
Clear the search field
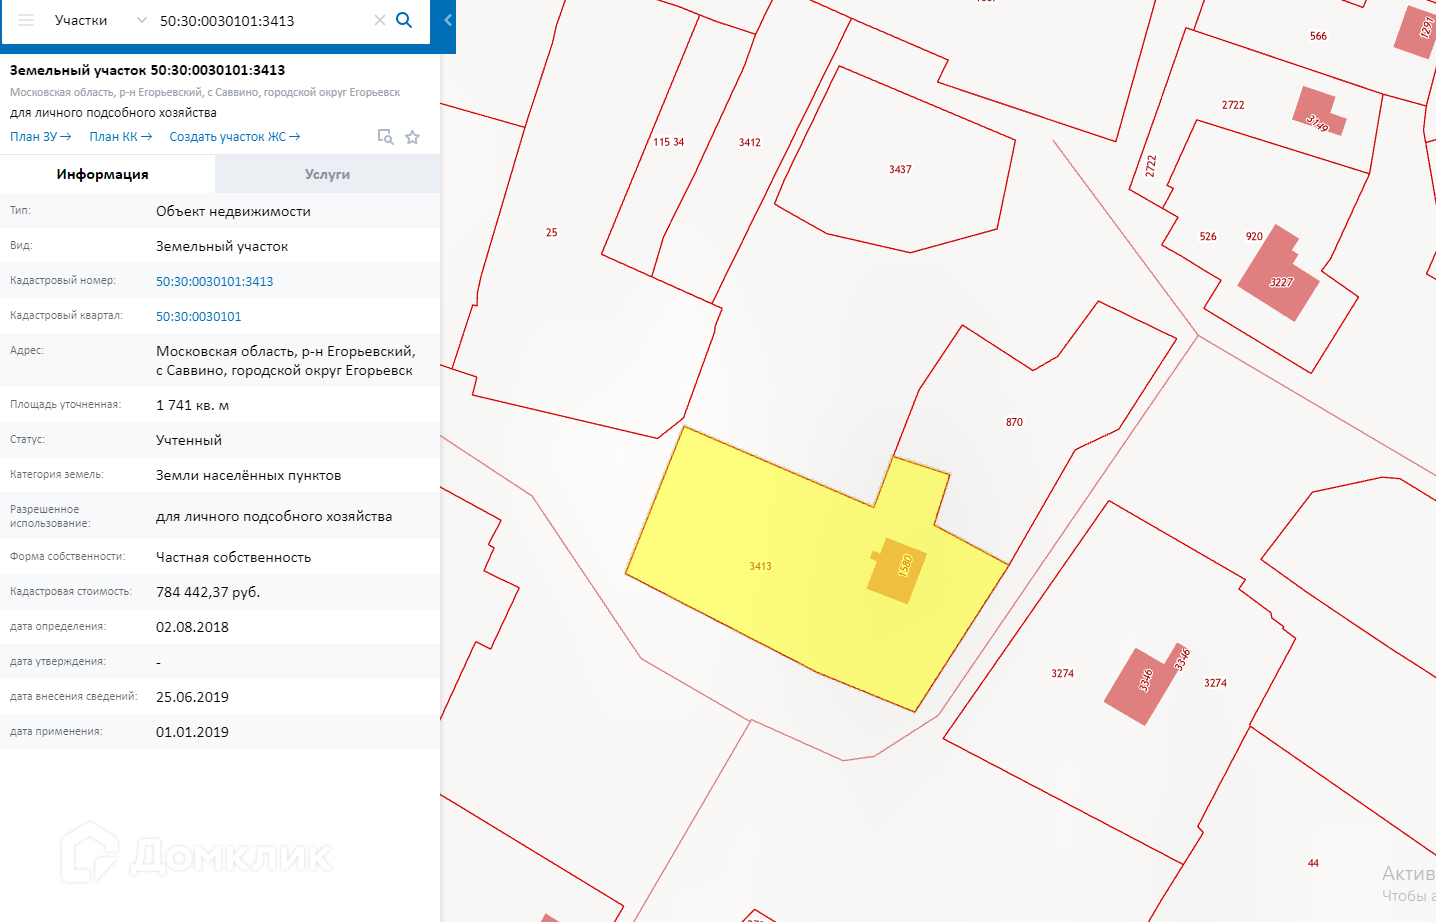(x=380, y=20)
